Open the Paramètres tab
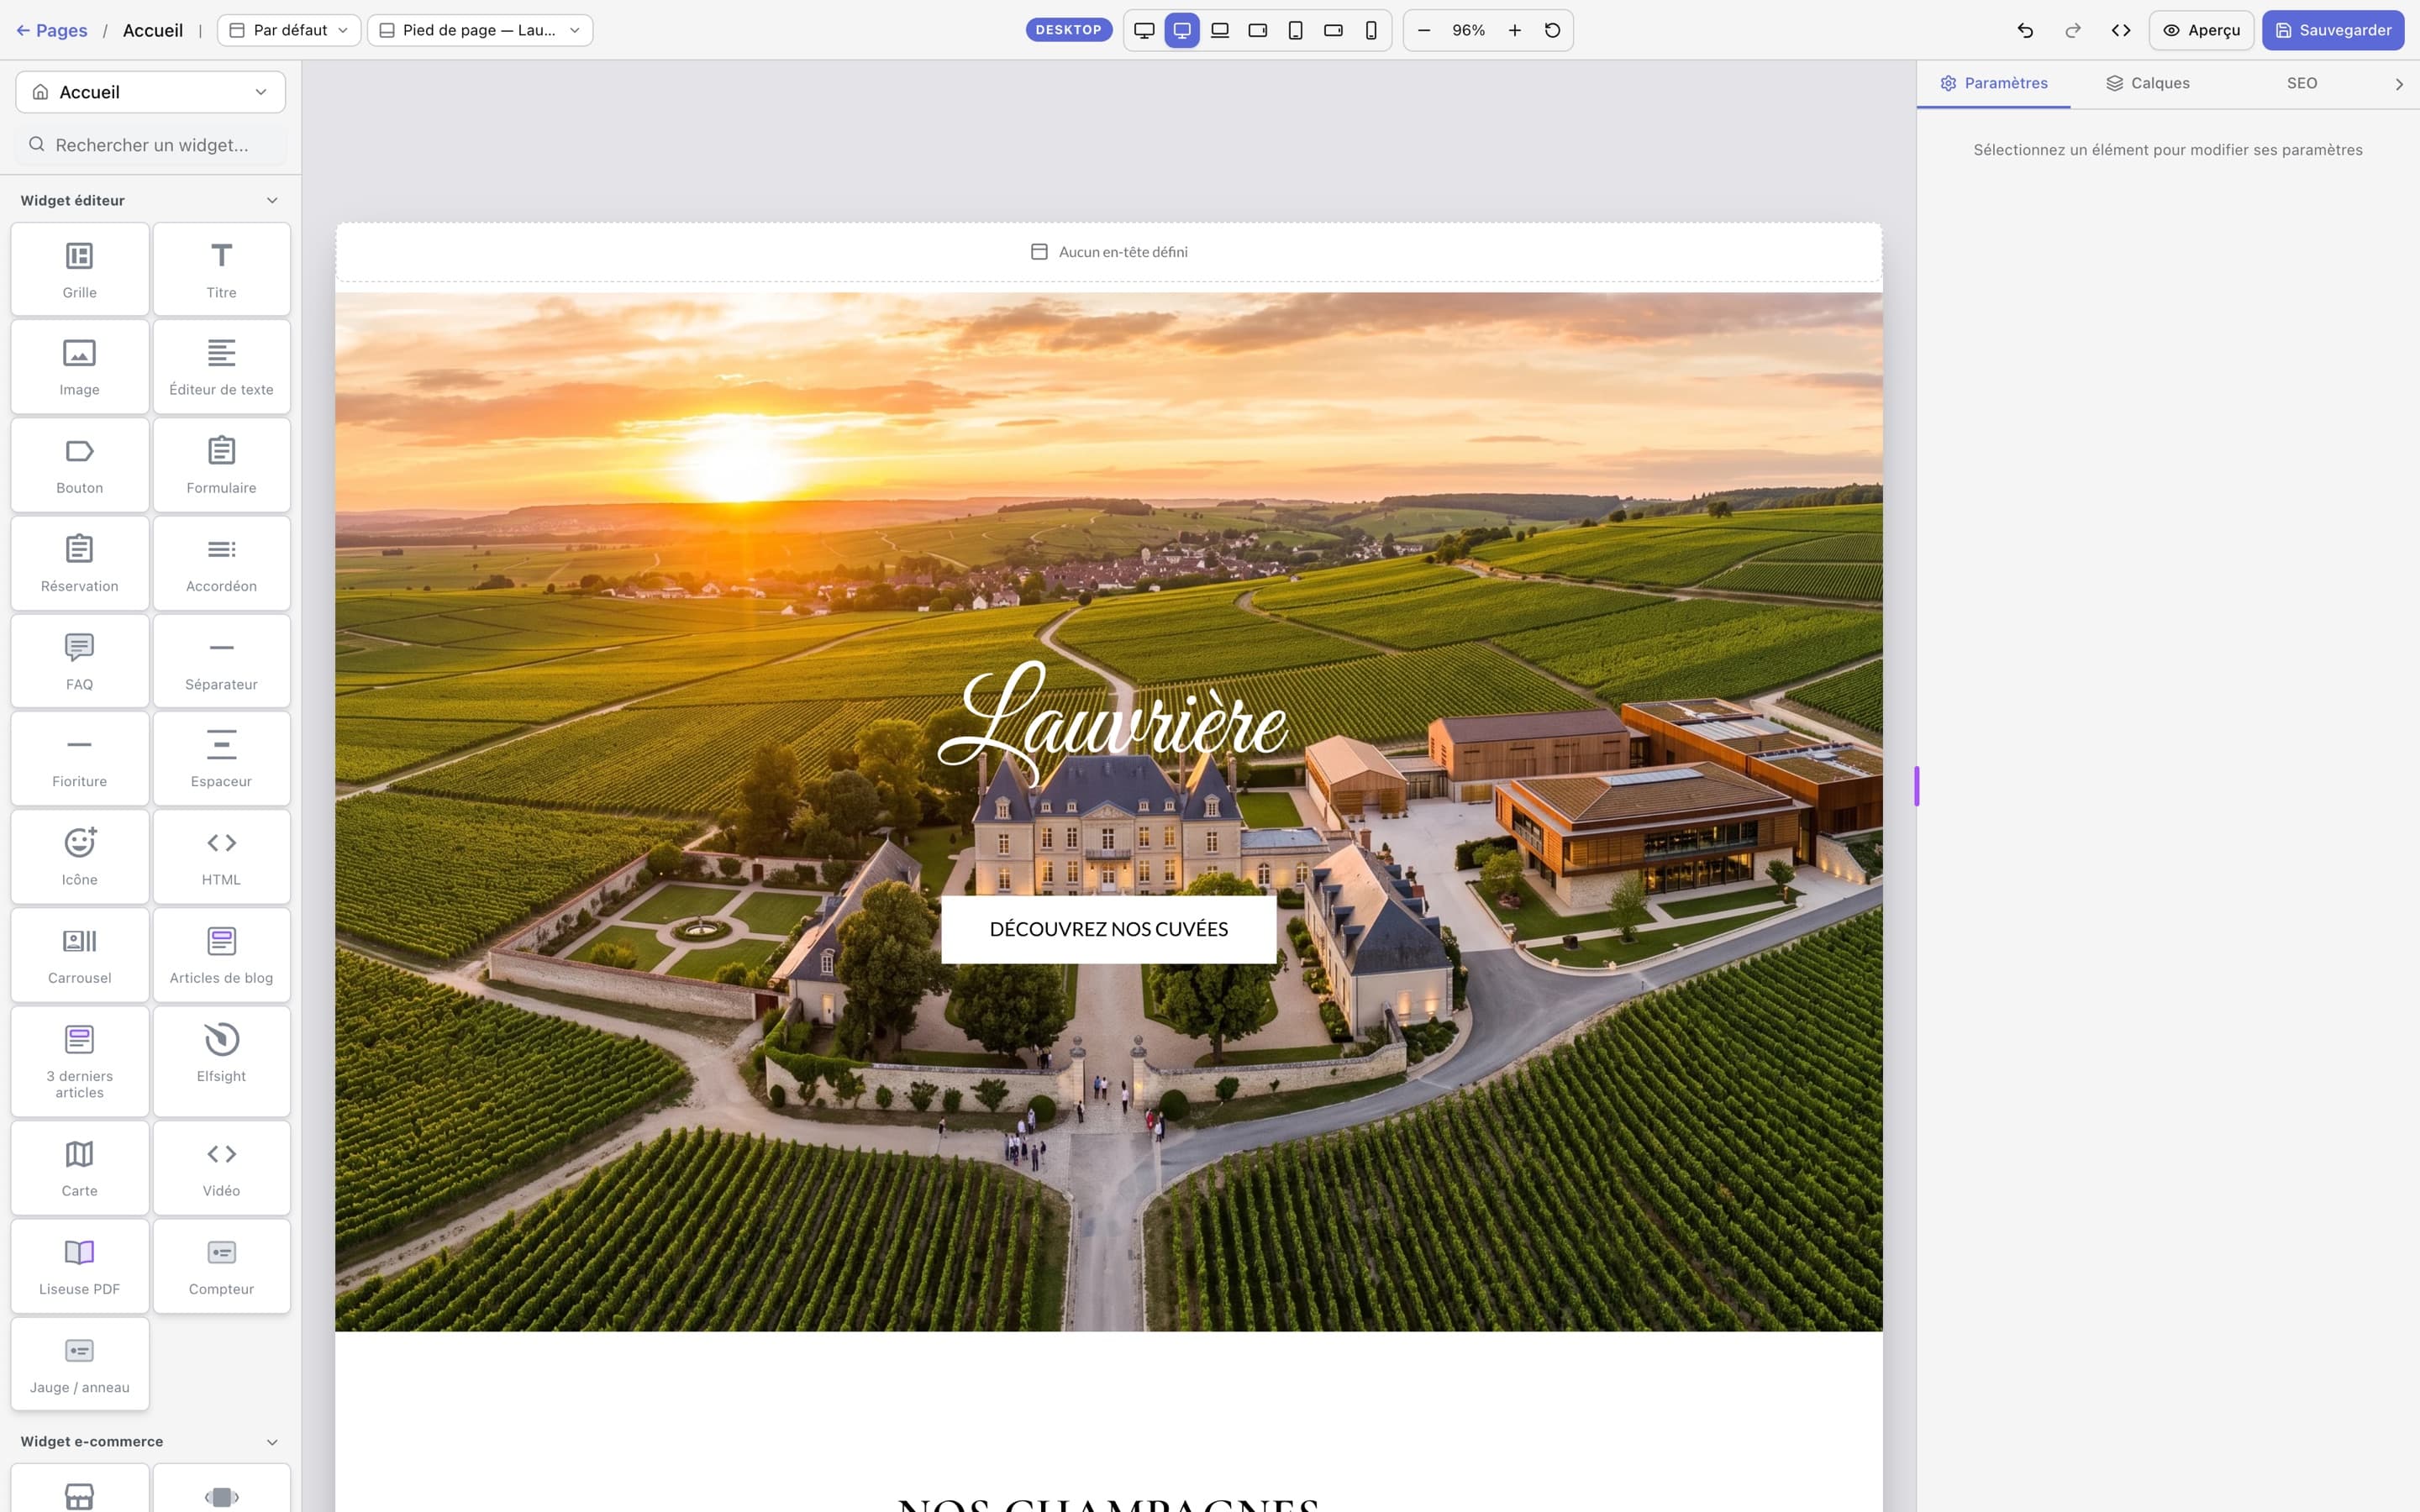Screen dimensions: 2420x1512 [1993, 83]
